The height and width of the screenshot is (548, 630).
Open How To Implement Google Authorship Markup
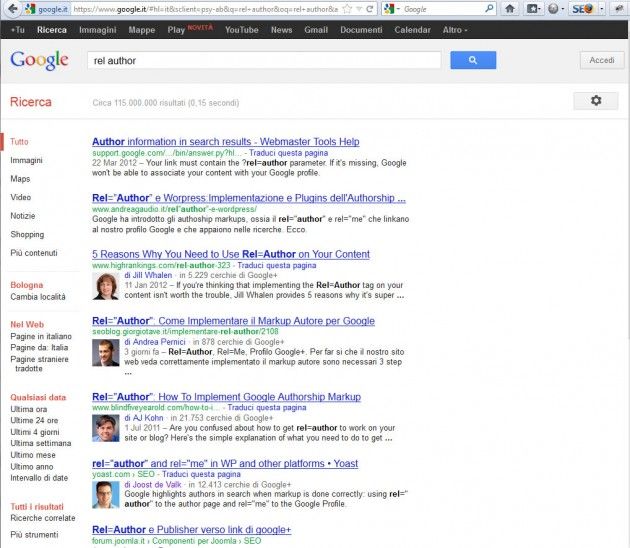226,397
